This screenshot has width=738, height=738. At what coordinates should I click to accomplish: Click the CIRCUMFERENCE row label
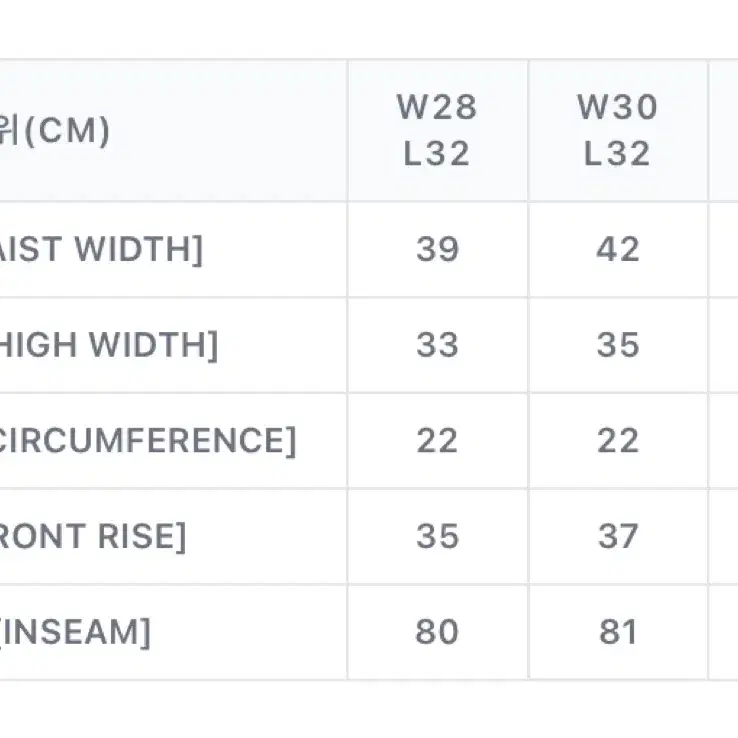[147, 441]
